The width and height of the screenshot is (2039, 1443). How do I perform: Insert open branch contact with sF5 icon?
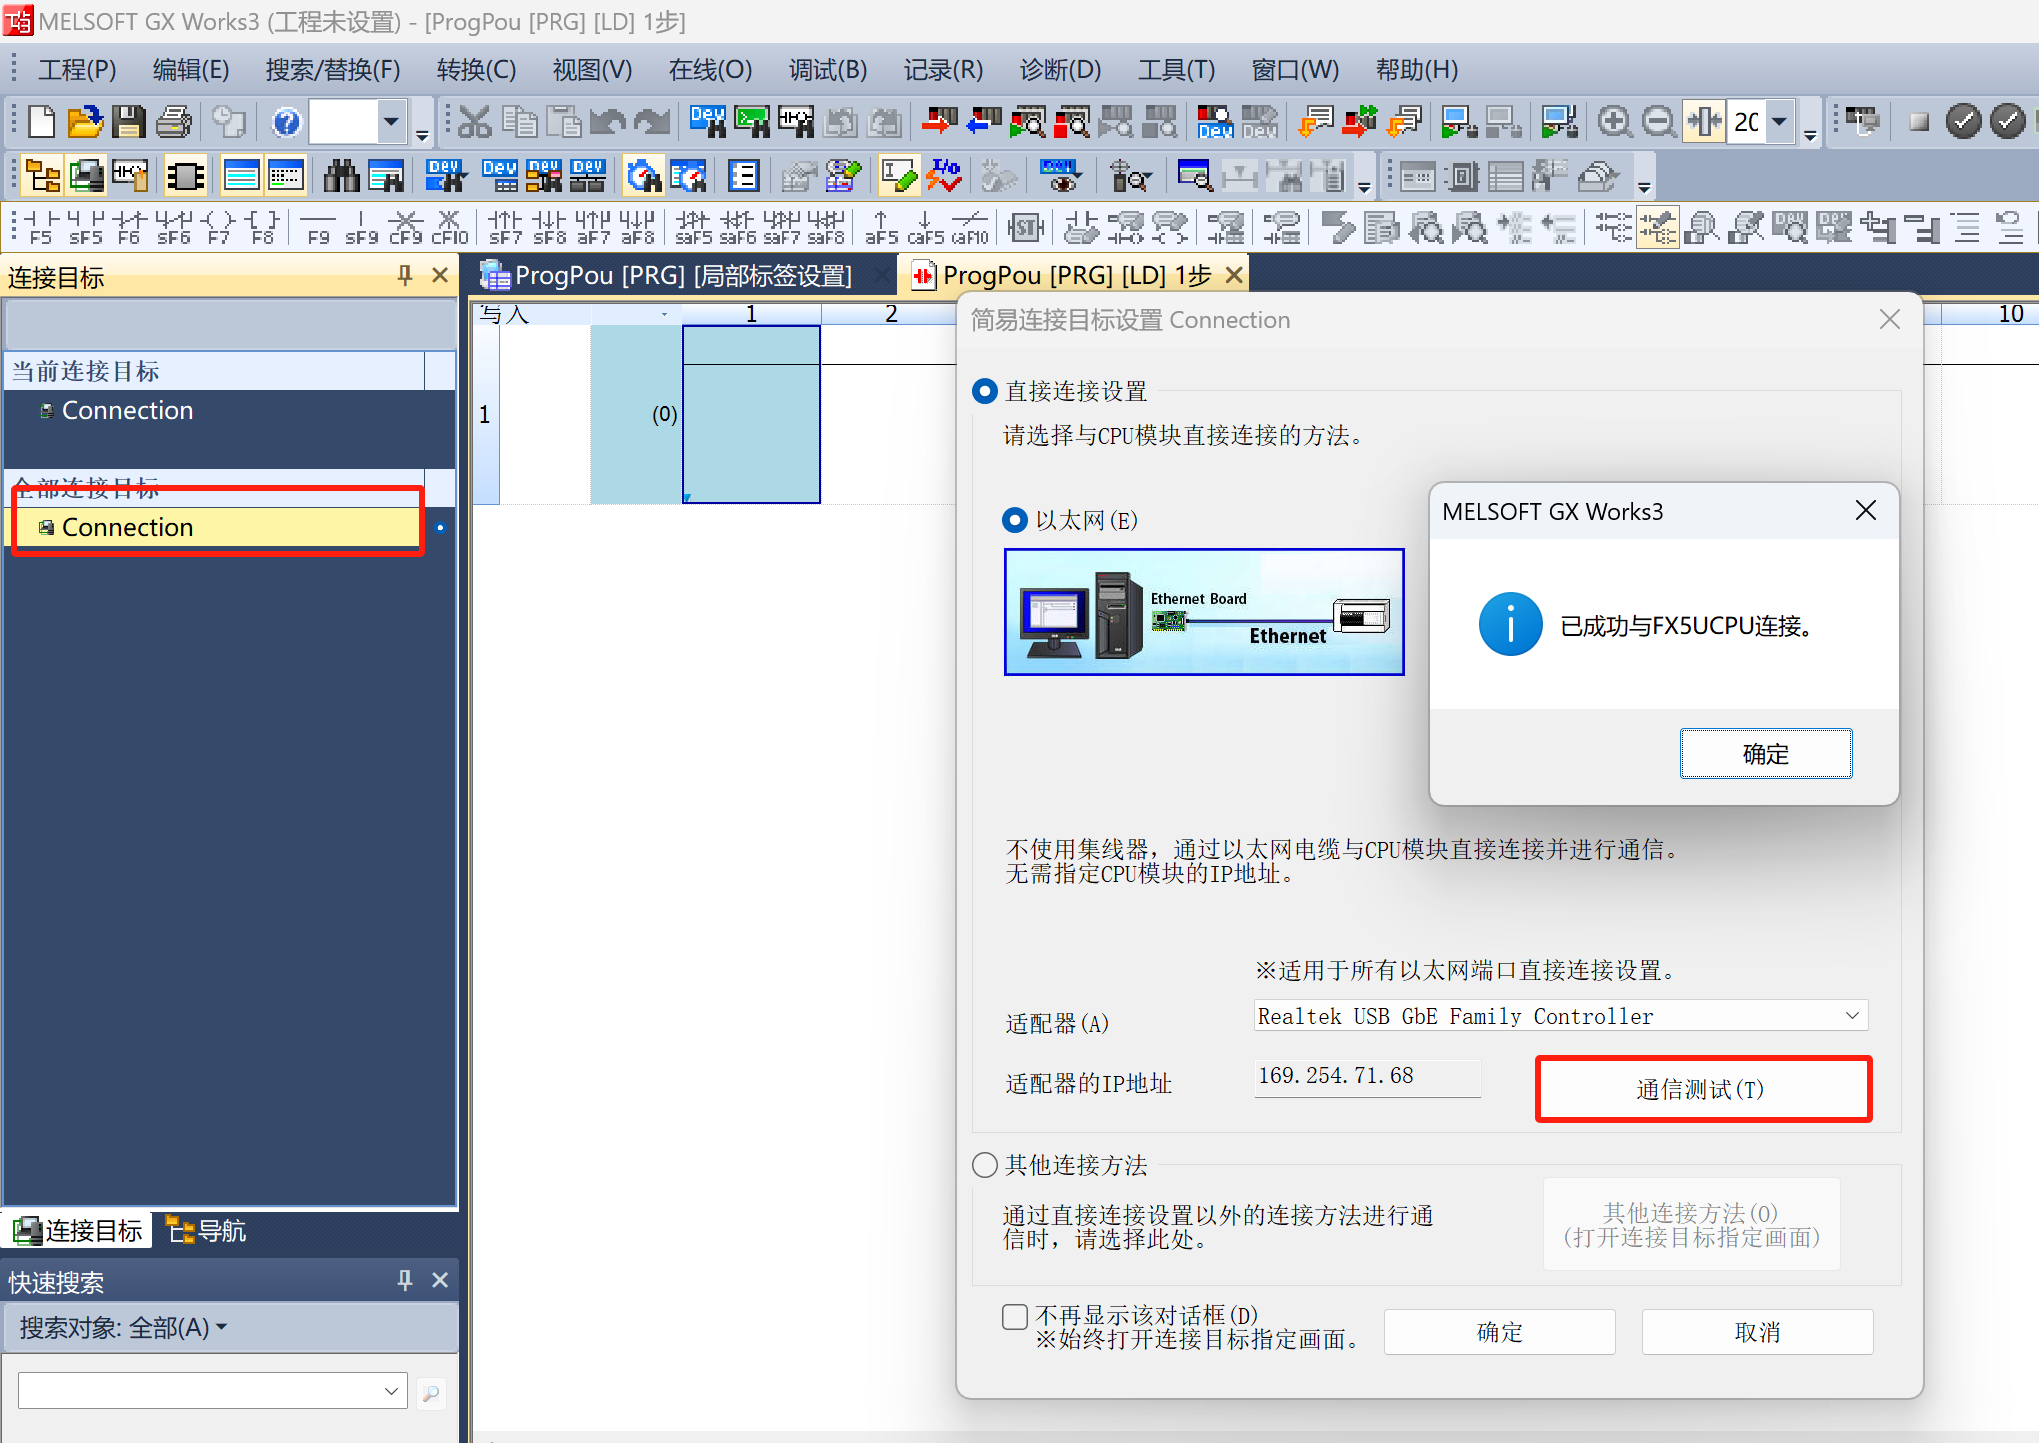(85, 228)
